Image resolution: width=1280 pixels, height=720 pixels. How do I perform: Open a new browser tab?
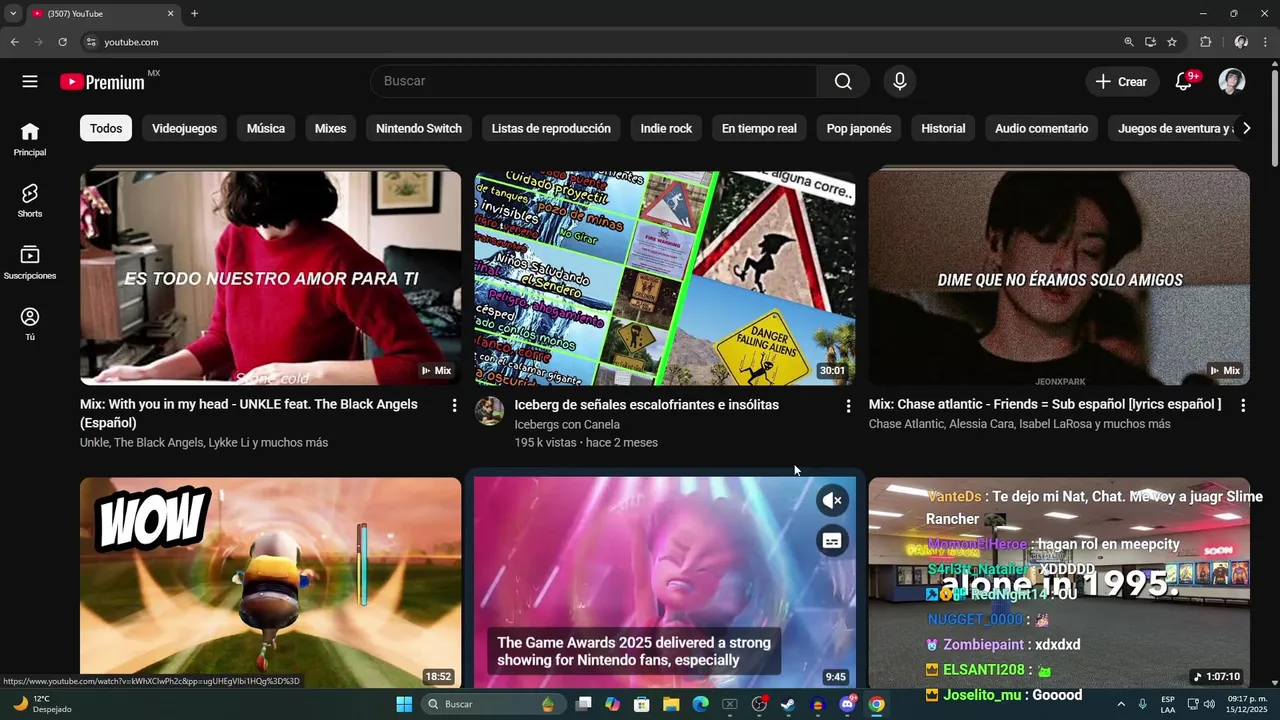[194, 13]
